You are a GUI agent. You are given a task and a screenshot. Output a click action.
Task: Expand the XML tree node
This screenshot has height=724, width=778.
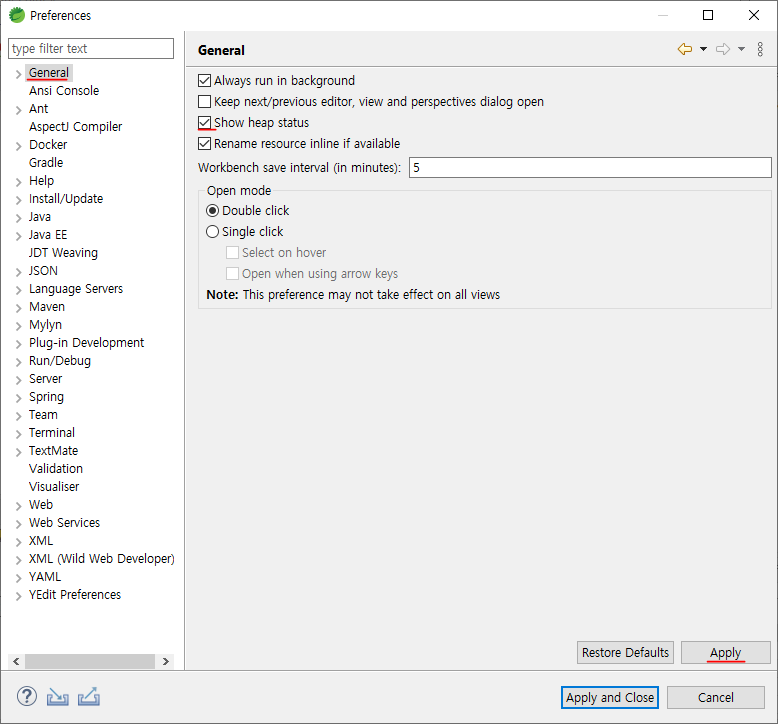tap(18, 542)
